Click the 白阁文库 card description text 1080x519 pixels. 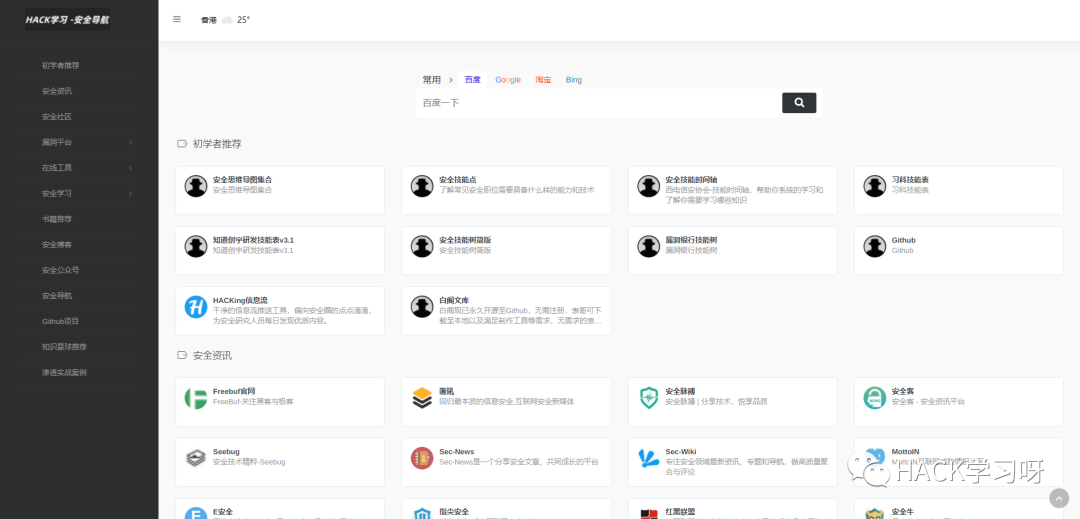[x=521, y=315]
